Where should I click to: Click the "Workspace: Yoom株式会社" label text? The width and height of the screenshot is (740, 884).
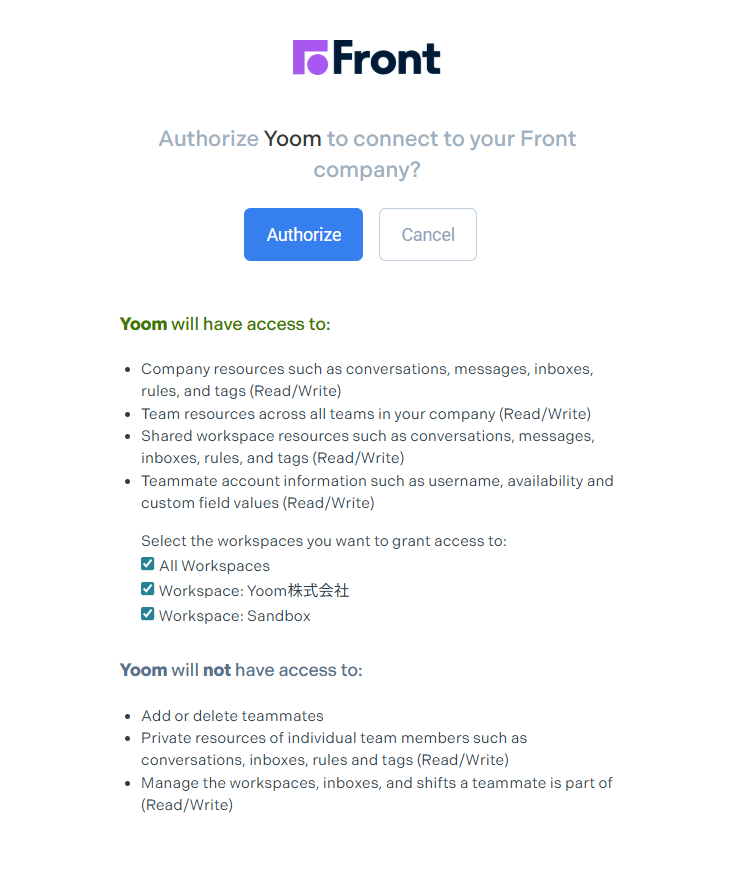pyautogui.click(x=254, y=591)
